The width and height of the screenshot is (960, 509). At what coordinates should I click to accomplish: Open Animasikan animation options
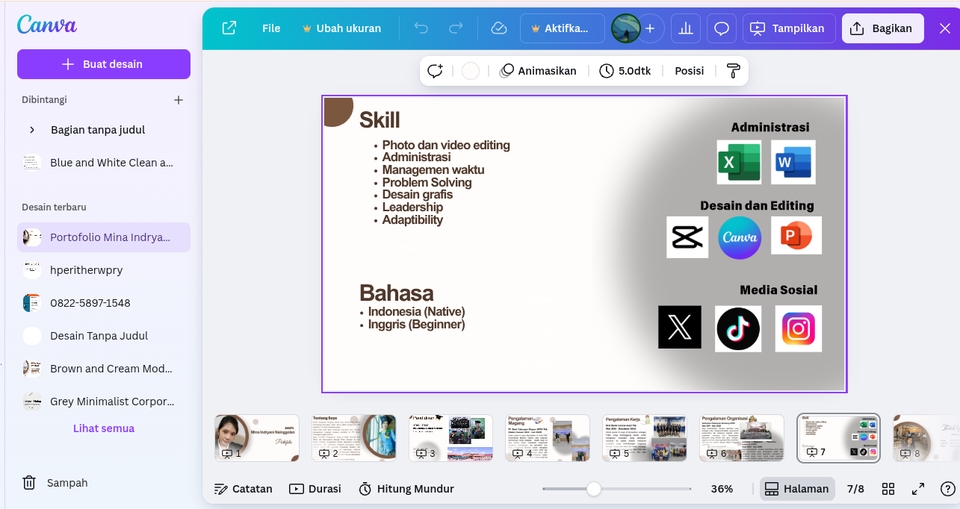click(x=538, y=71)
